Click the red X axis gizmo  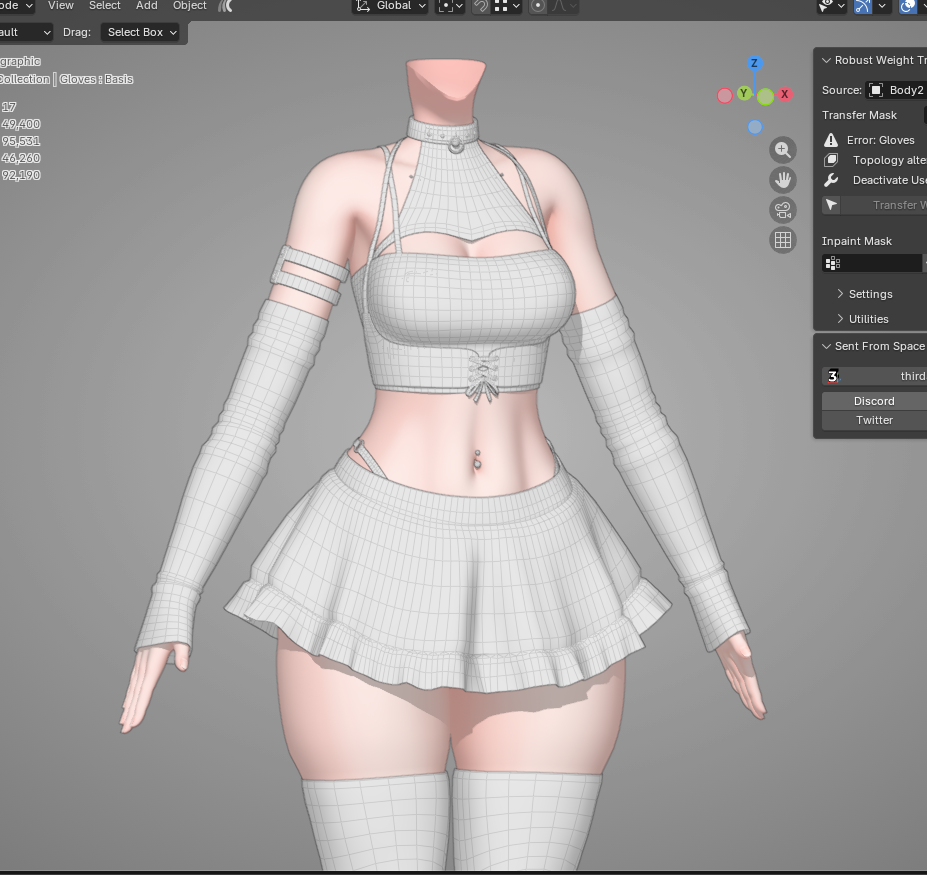785,94
